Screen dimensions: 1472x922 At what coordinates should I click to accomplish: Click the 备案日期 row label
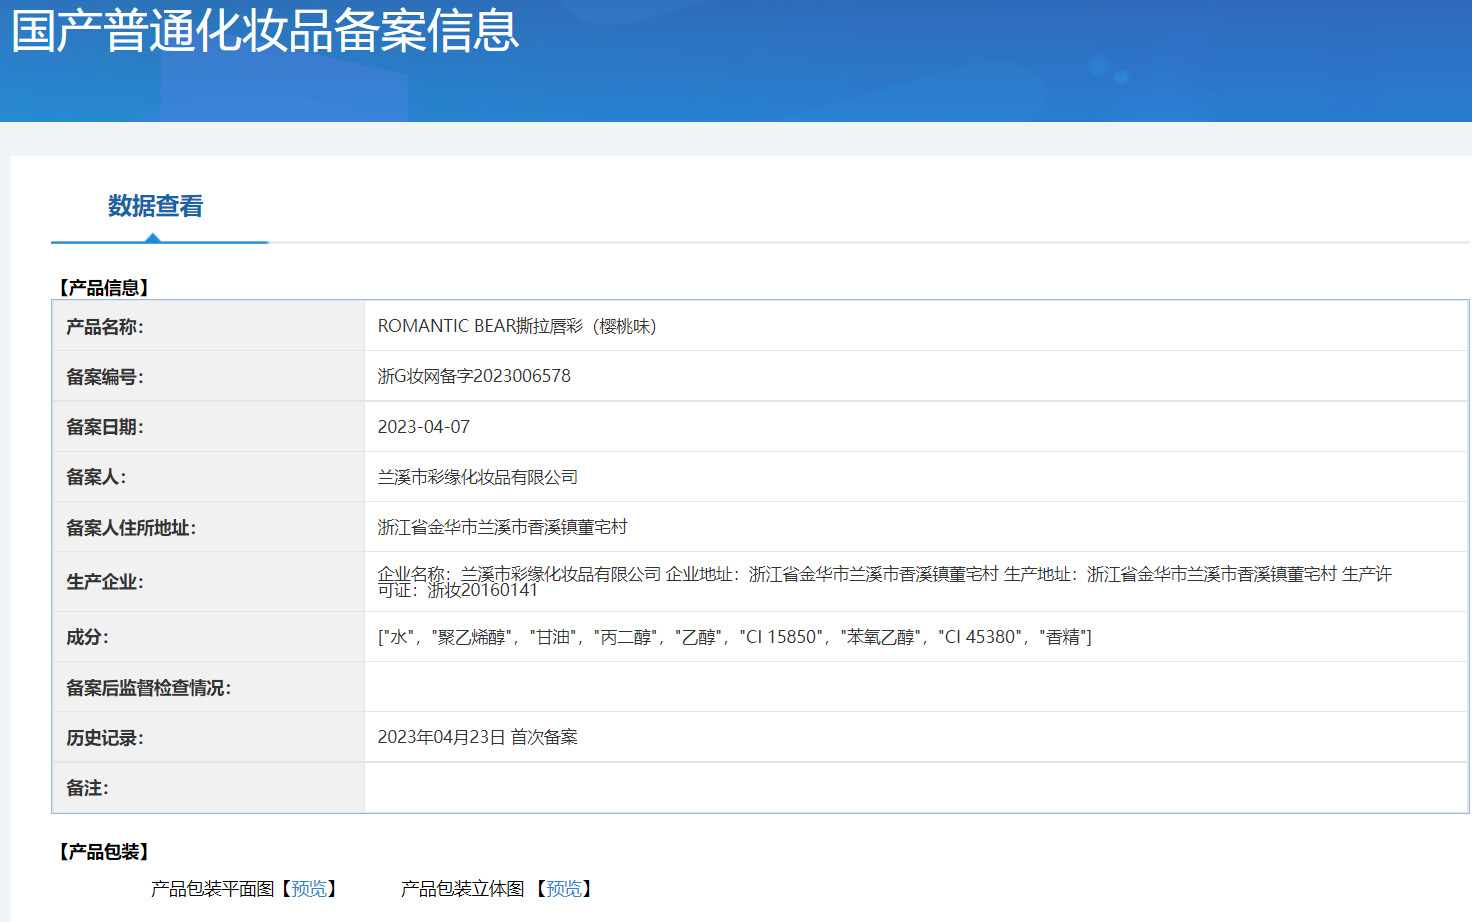[105, 427]
